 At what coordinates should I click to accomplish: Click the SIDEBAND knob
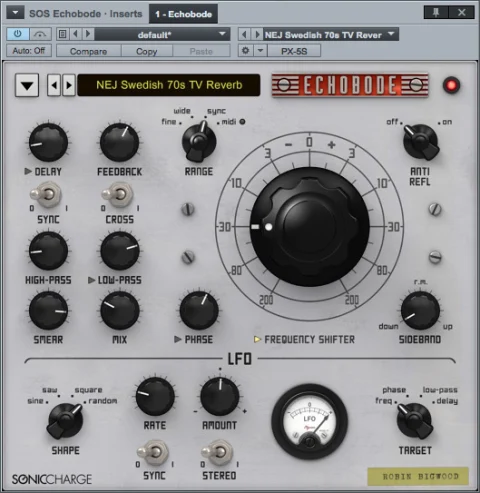[x=420, y=311]
